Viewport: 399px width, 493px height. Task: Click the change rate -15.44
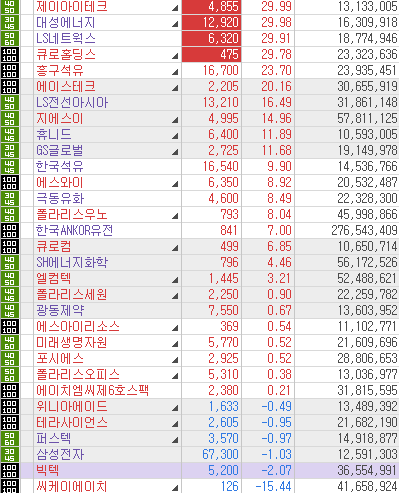click(273, 486)
